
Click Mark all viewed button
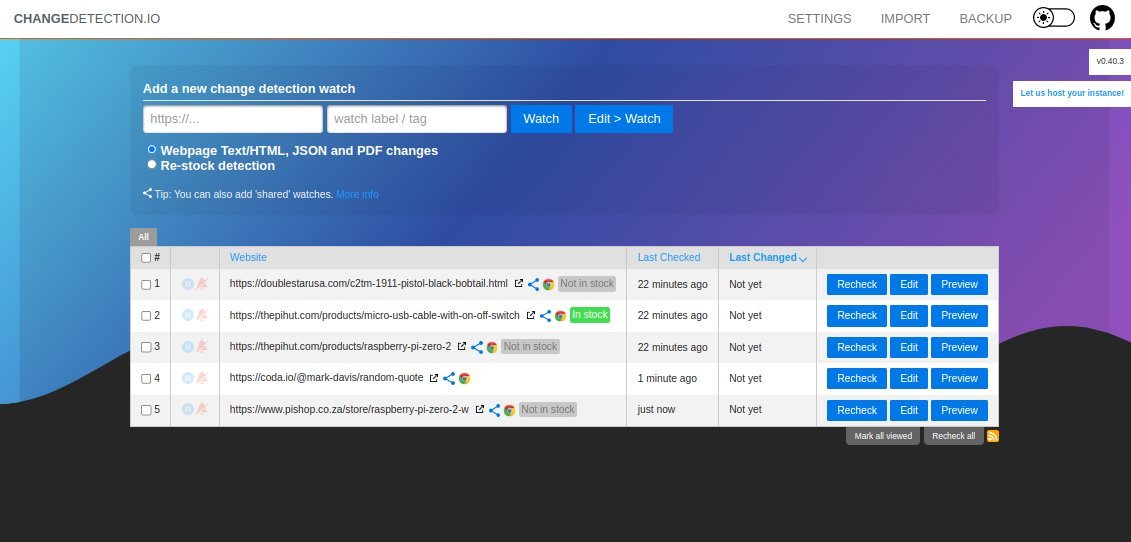pos(883,436)
